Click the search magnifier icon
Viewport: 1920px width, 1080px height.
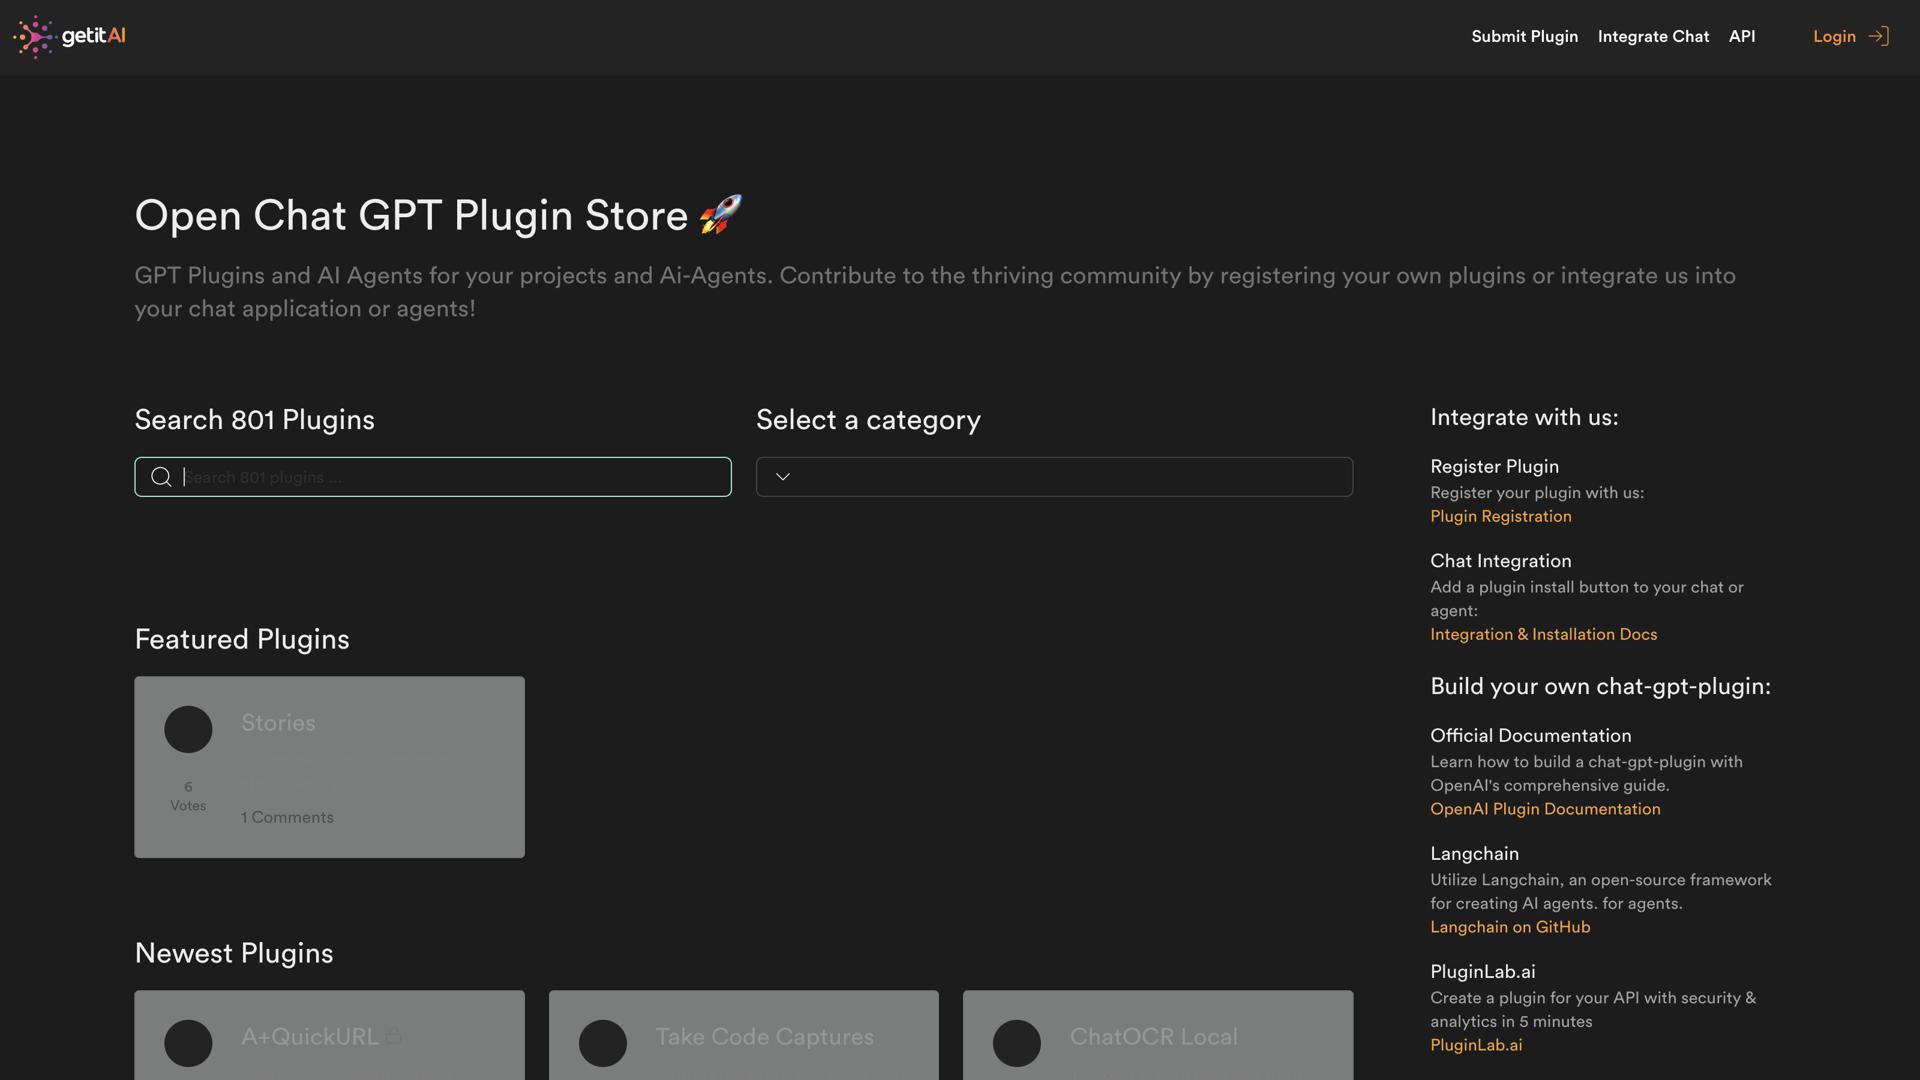(161, 477)
